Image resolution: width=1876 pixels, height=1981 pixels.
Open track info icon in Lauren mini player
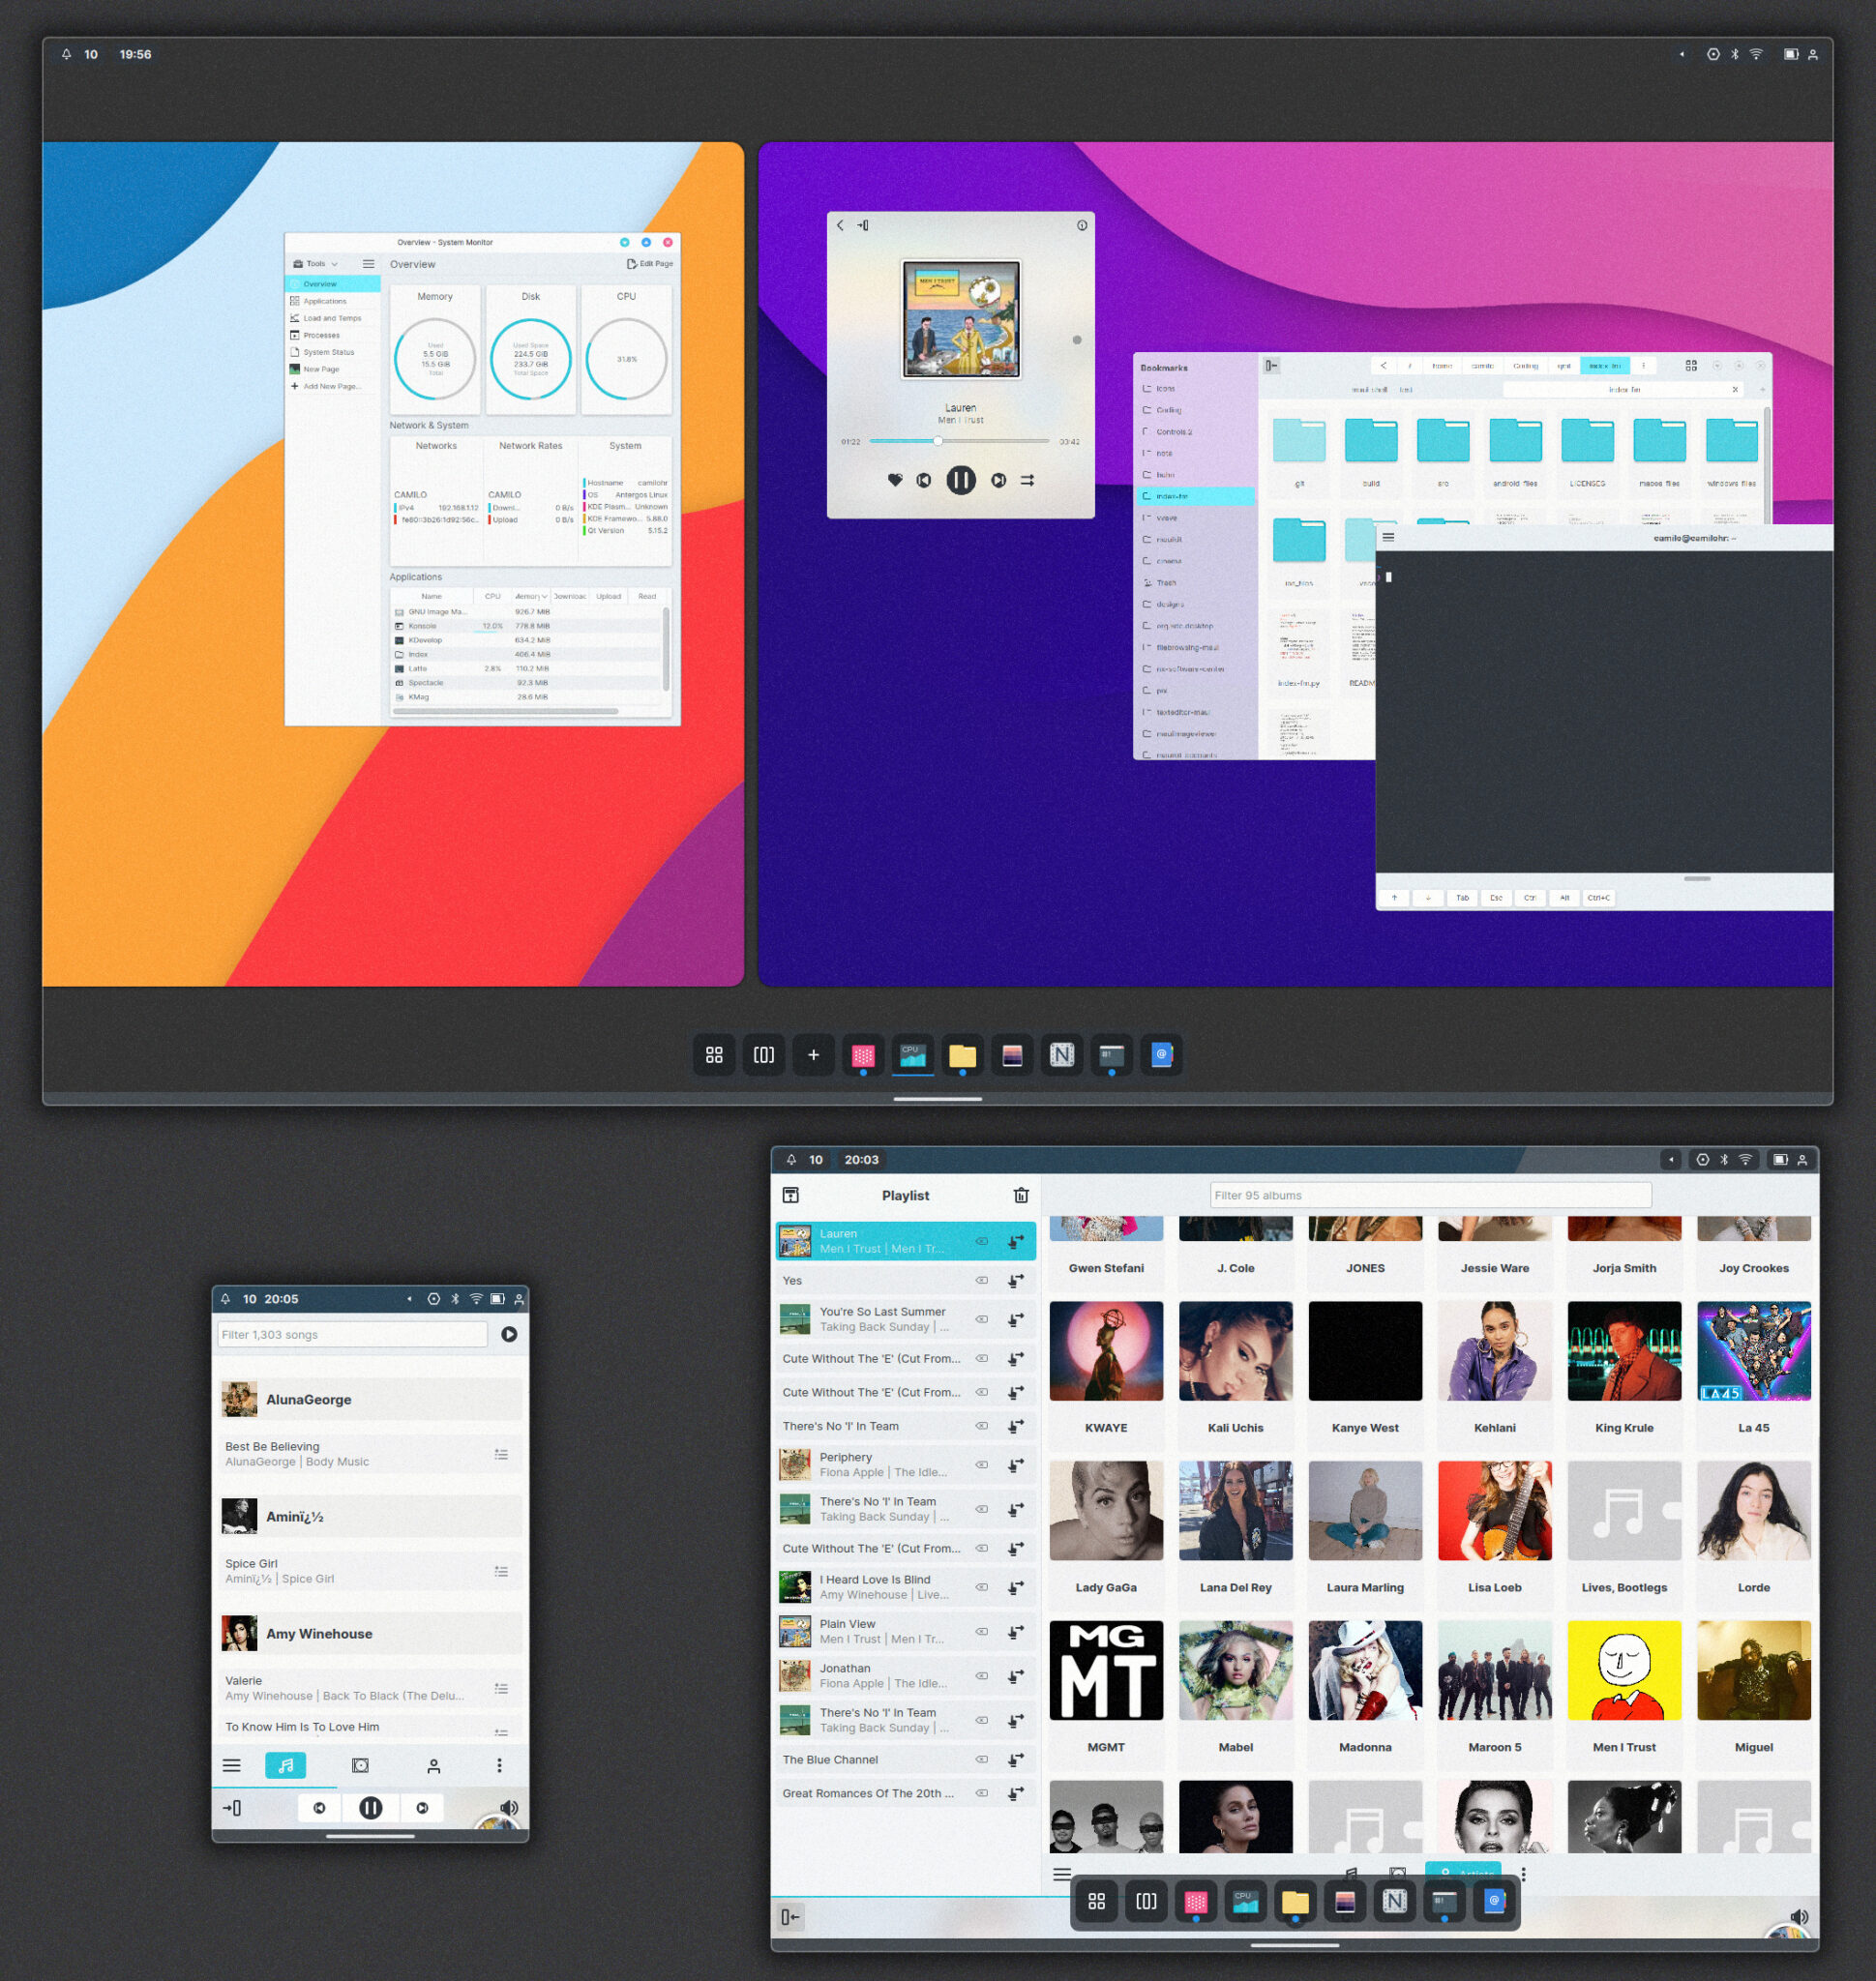1082,225
